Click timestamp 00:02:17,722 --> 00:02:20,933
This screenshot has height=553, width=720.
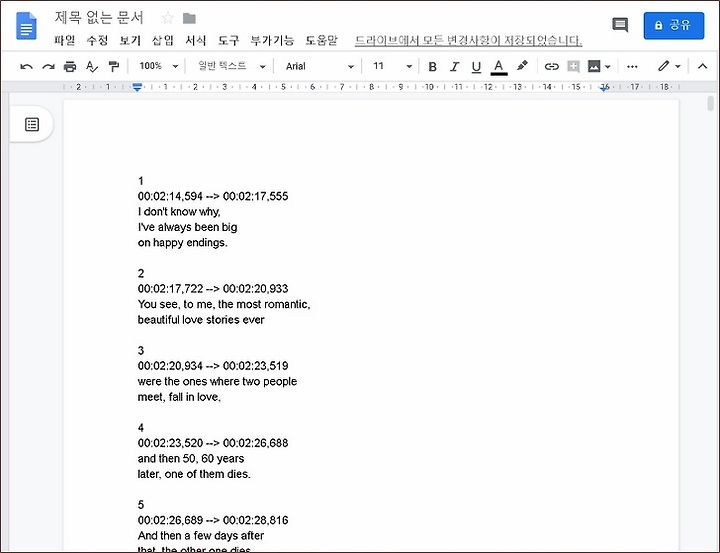click(213, 288)
